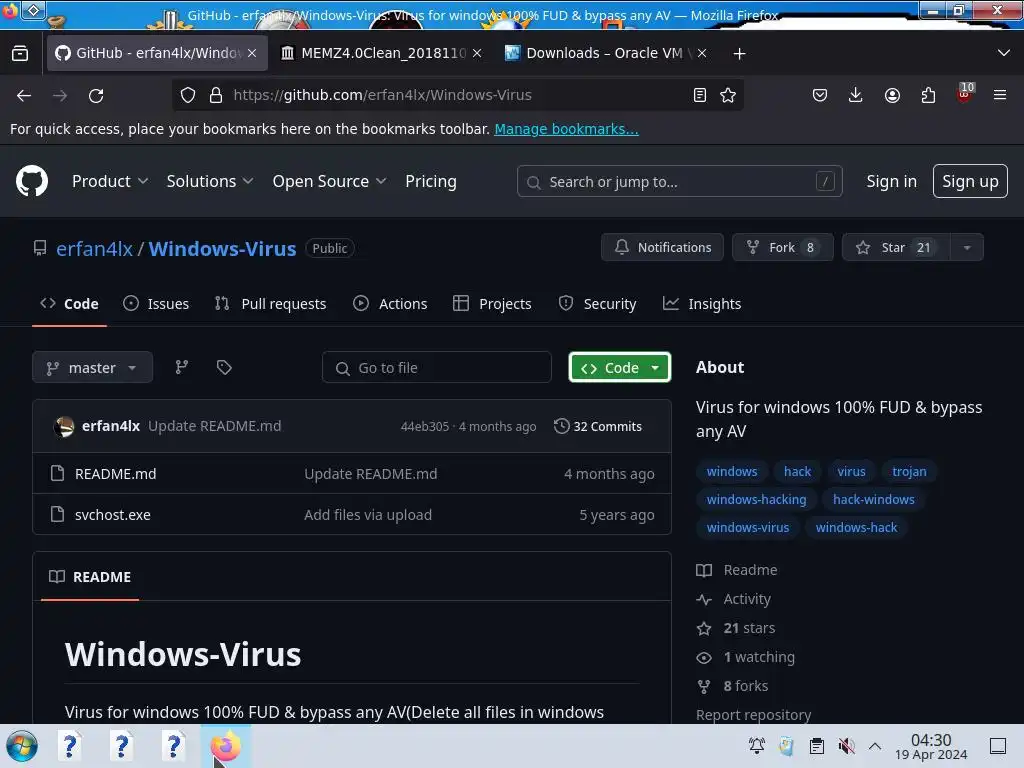Open the Firefox hamburger menu
Image resolution: width=1024 pixels, height=768 pixels.
(999, 95)
